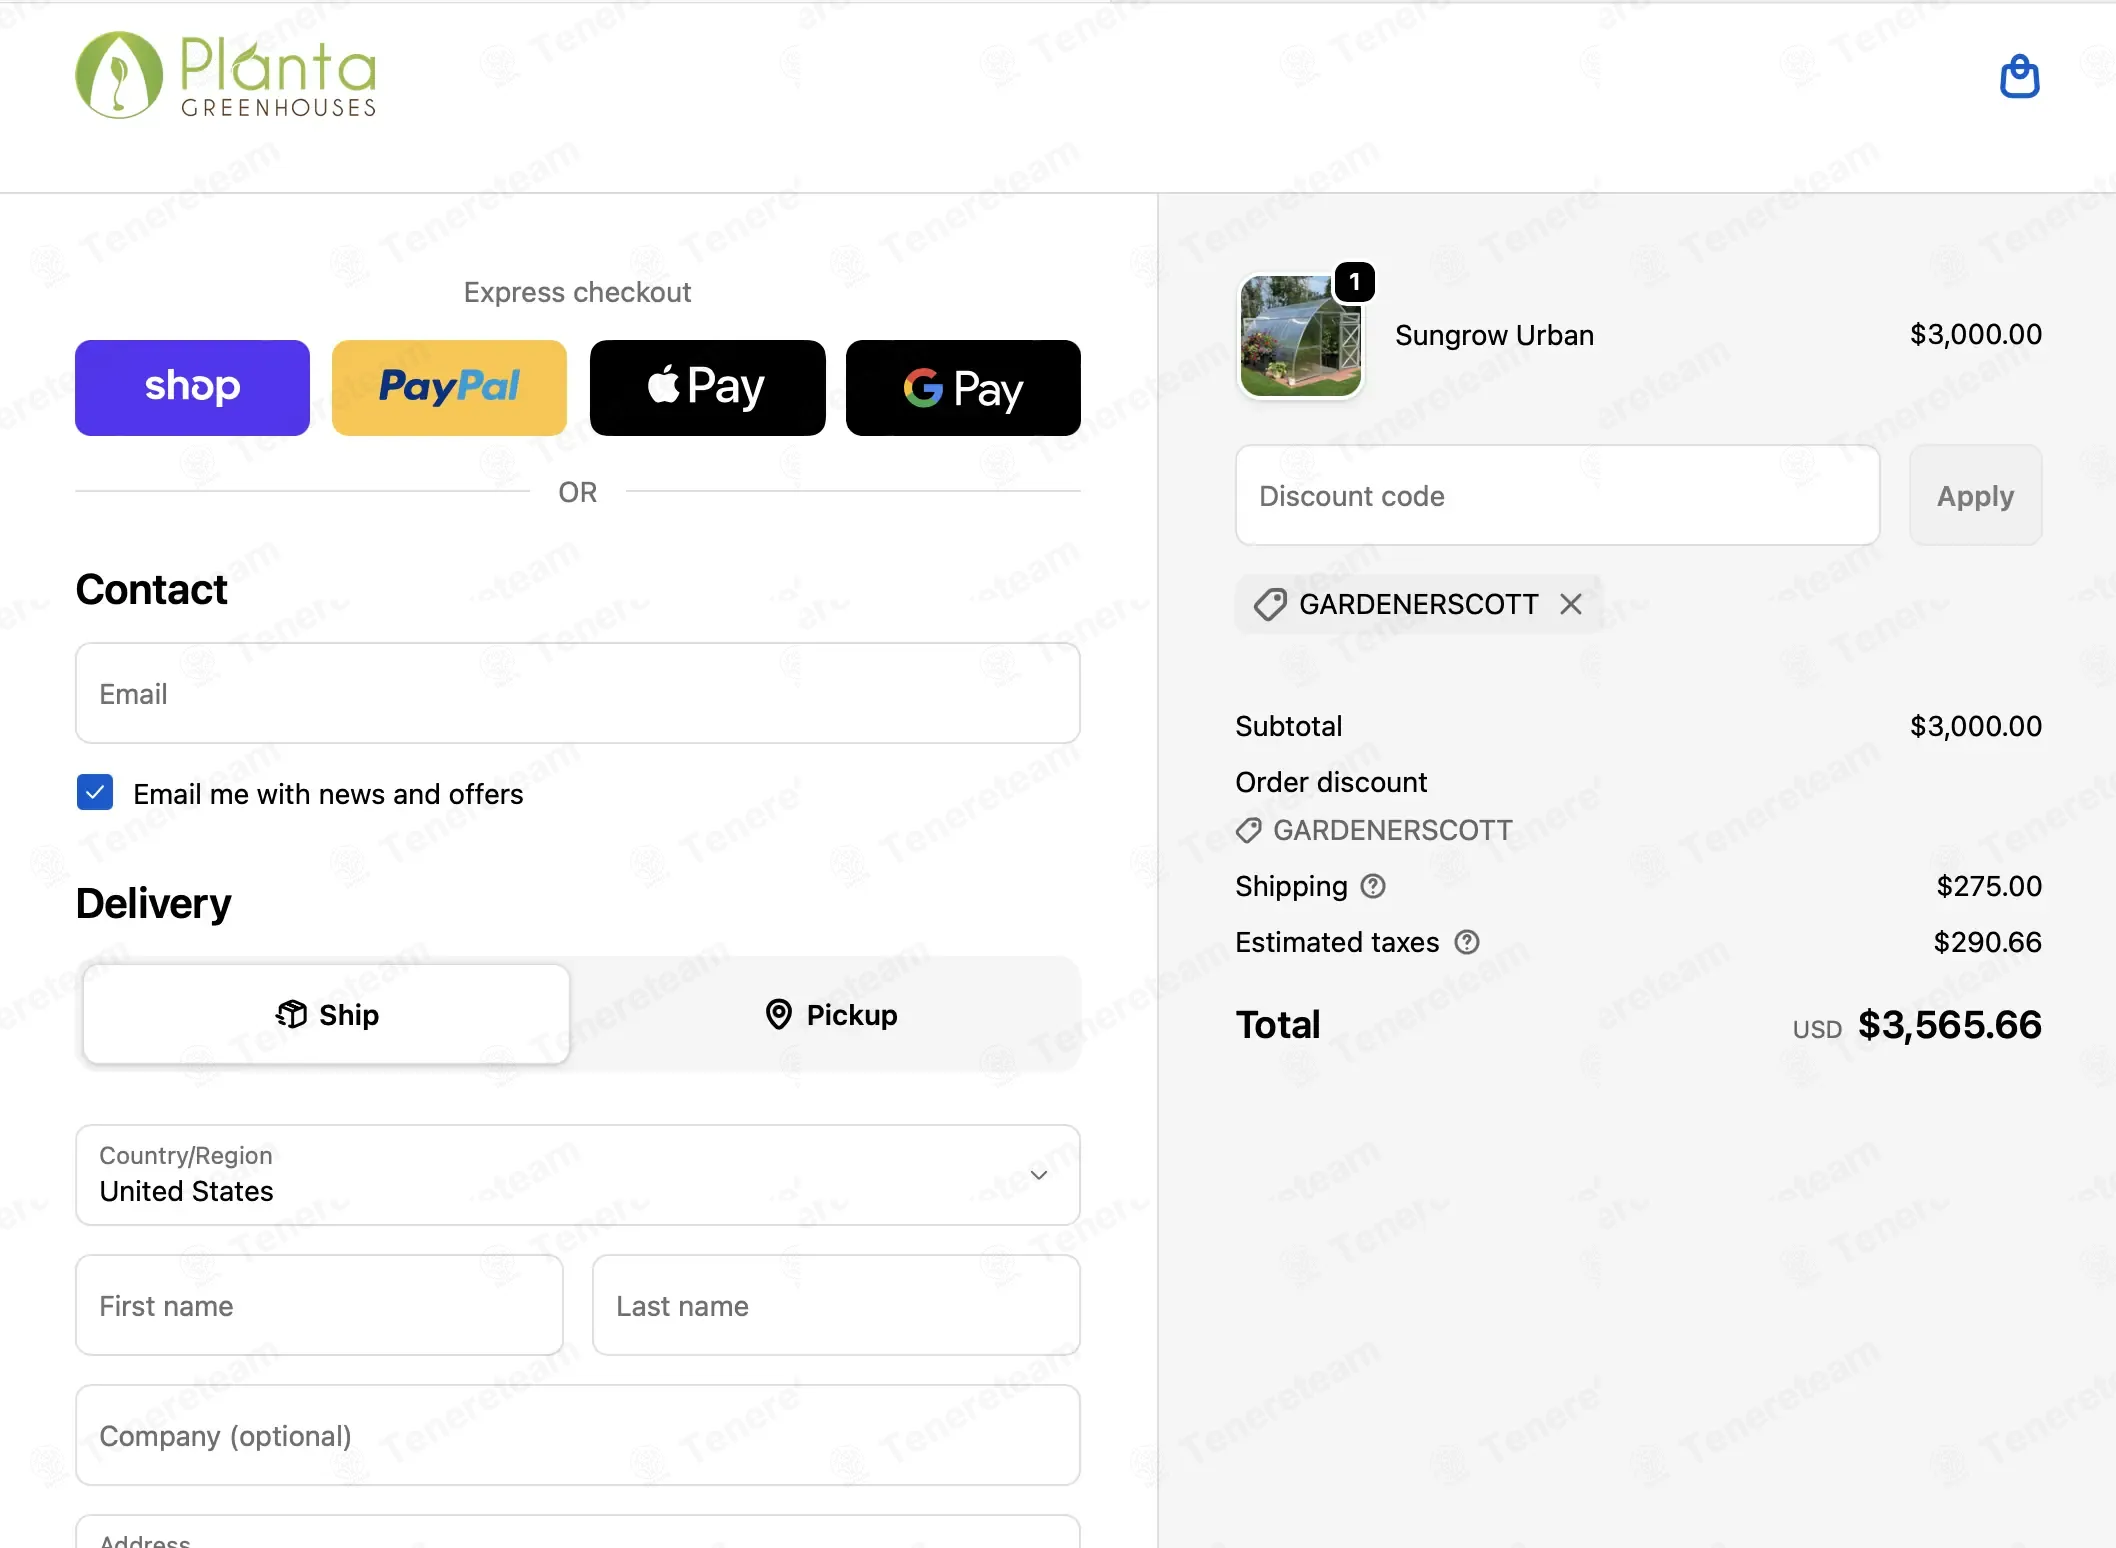Open the Country/Region dropdown

click(578, 1175)
